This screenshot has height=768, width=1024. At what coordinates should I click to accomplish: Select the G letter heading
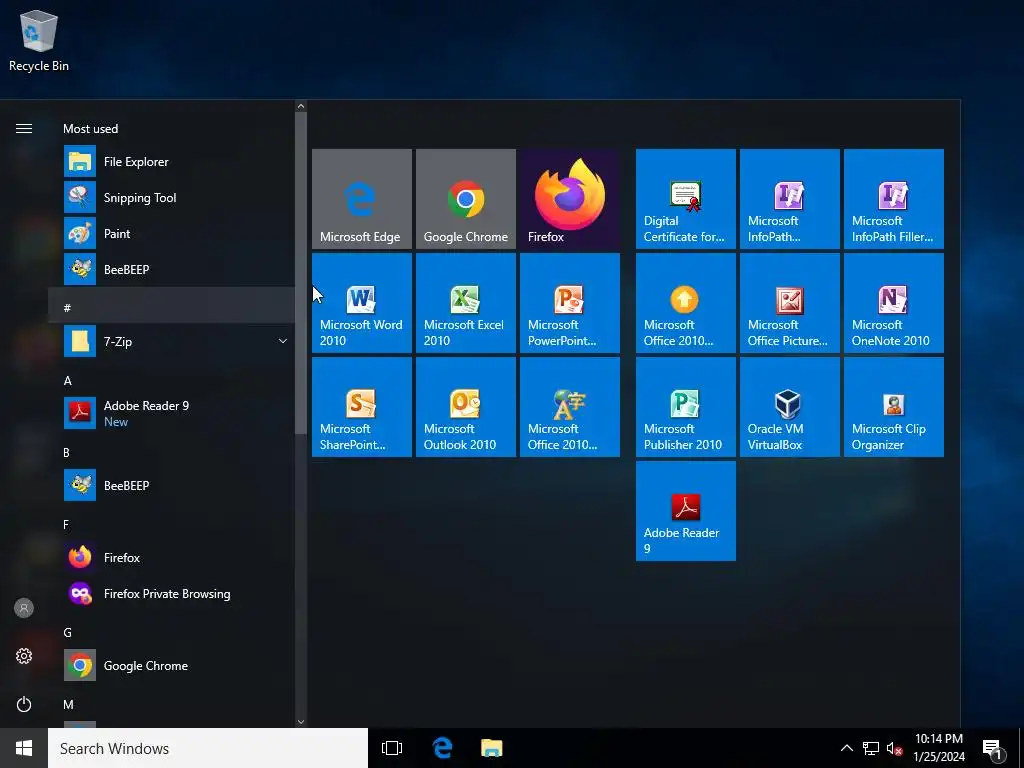(67, 632)
